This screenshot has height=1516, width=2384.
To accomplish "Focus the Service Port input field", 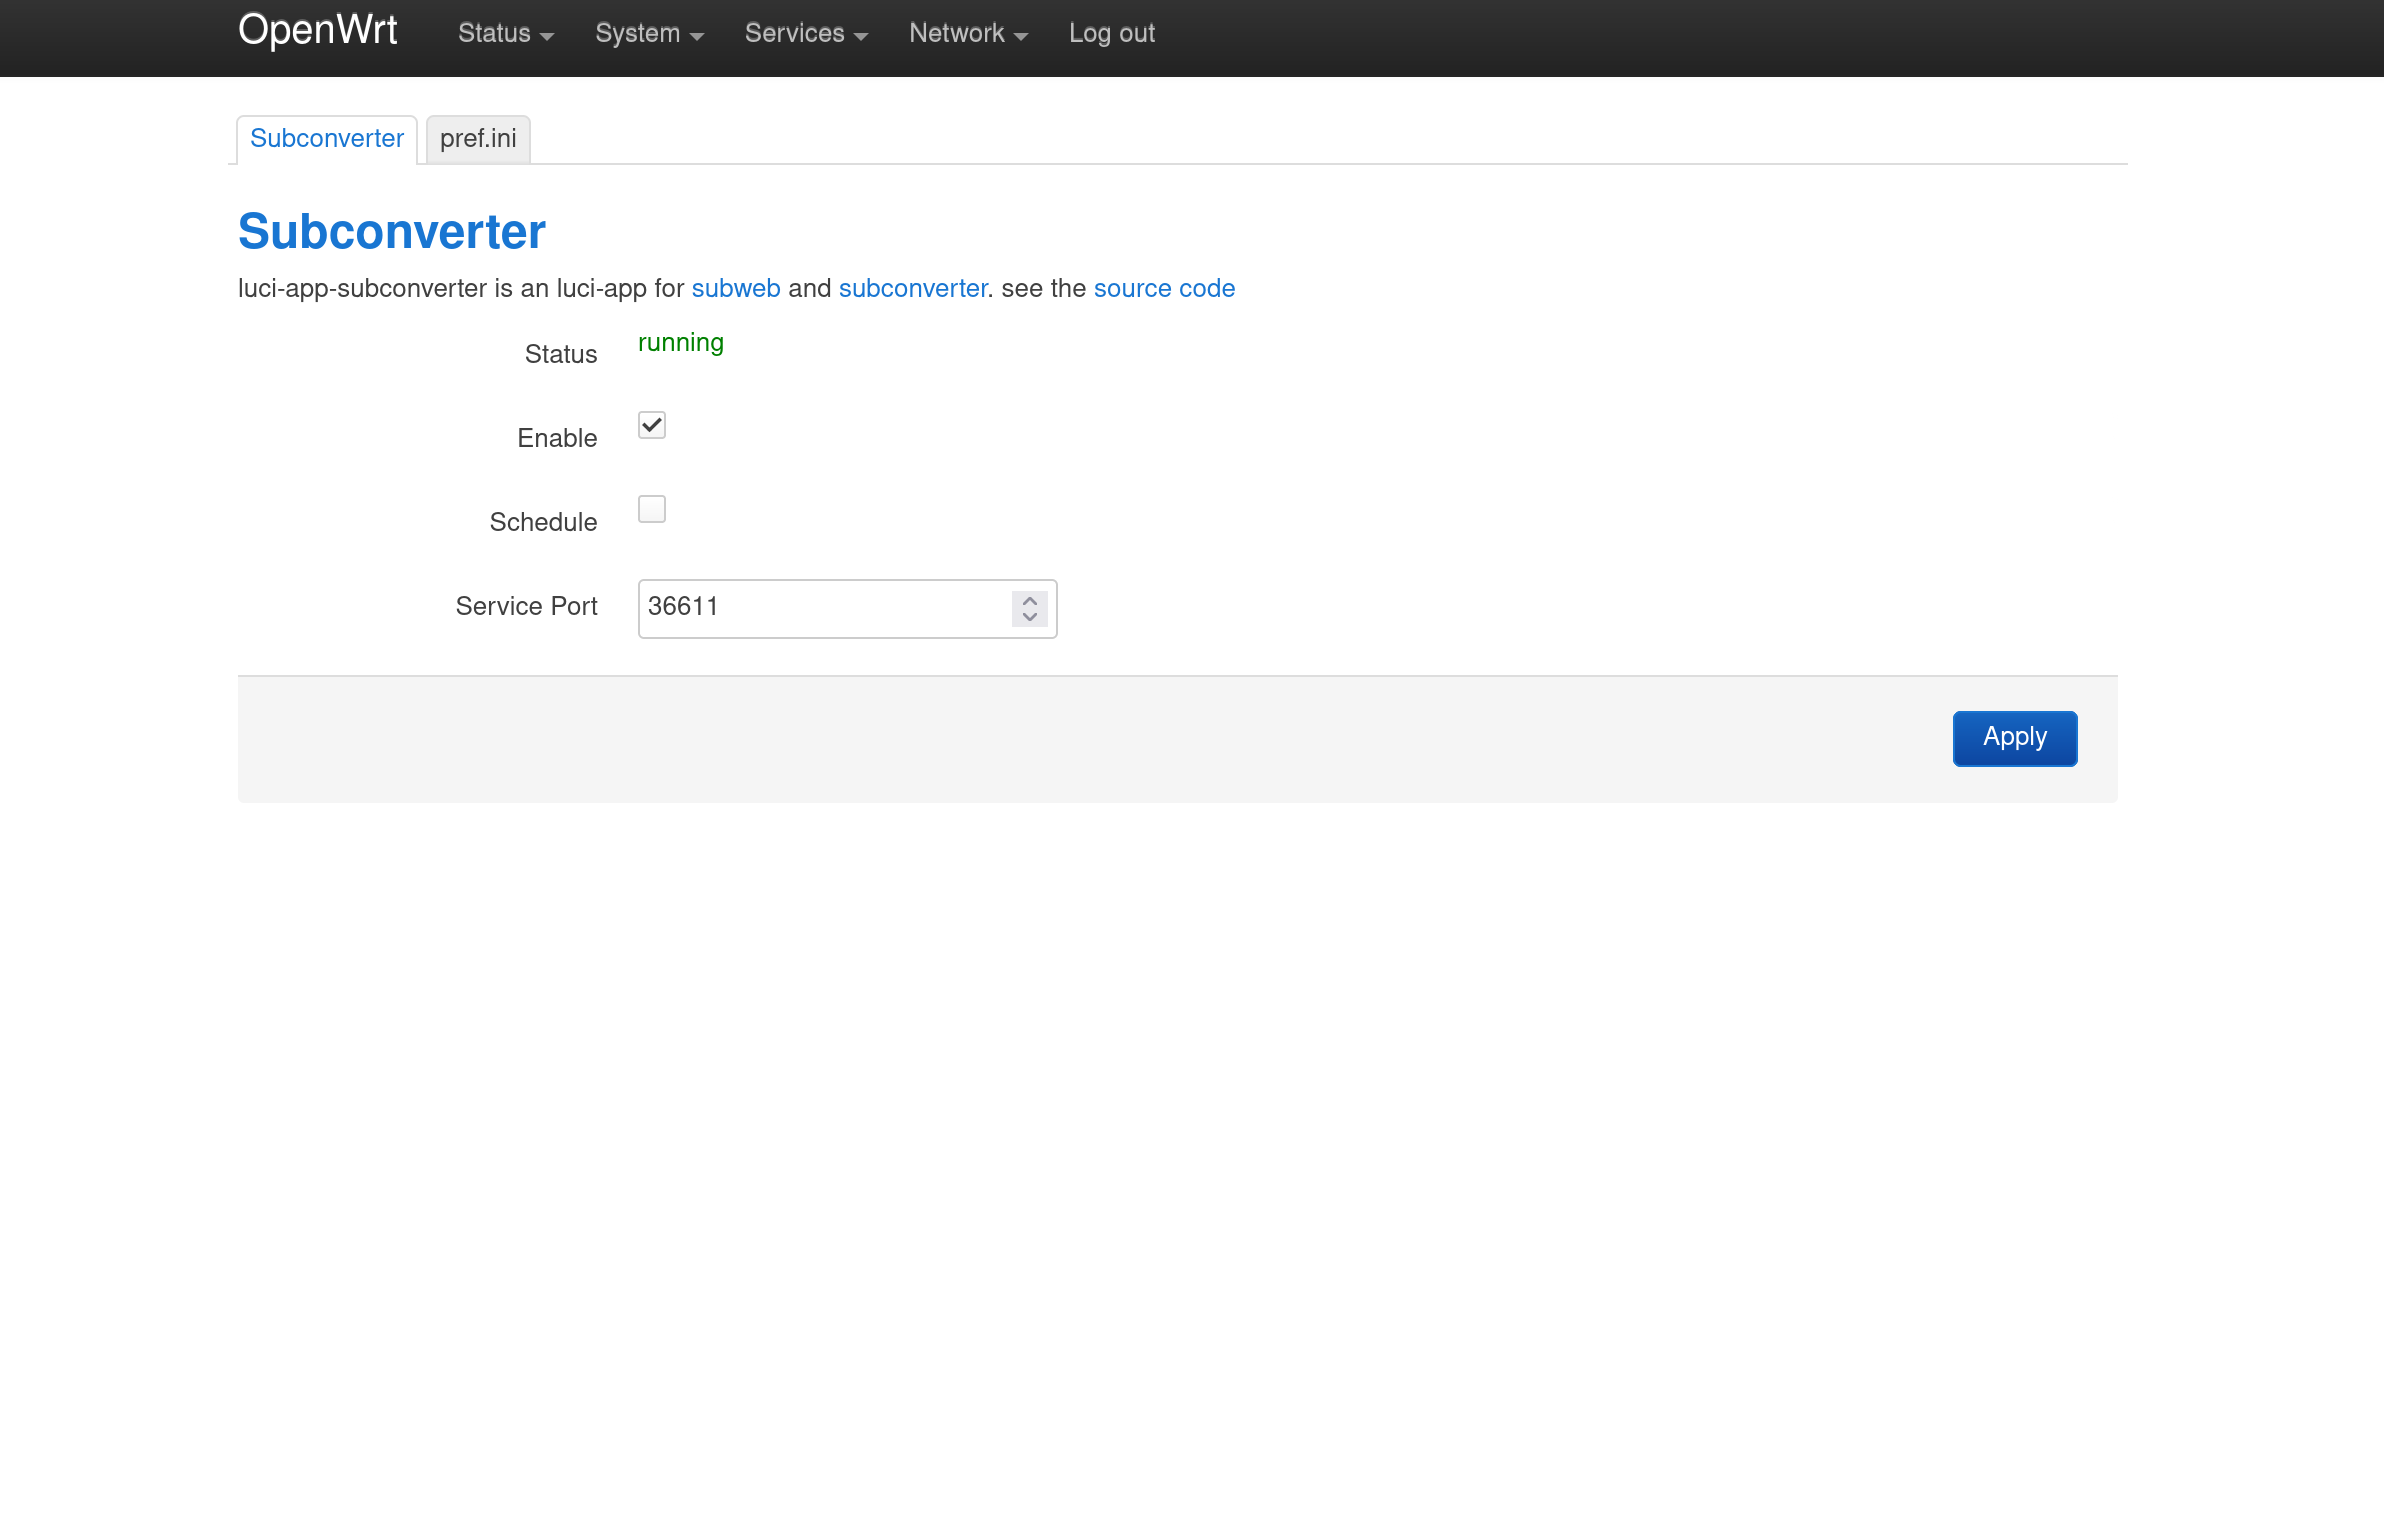I will click(822, 608).
